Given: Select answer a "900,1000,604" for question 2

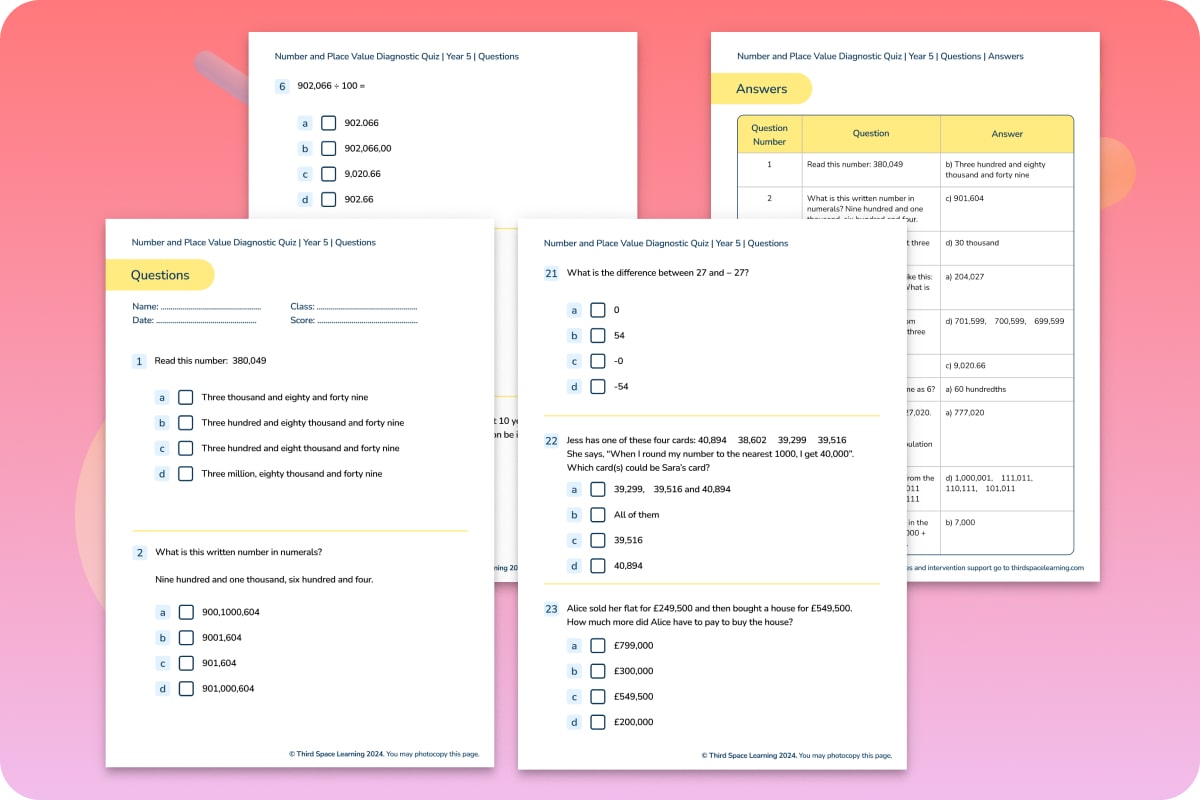Looking at the screenshot, I should click(186, 612).
